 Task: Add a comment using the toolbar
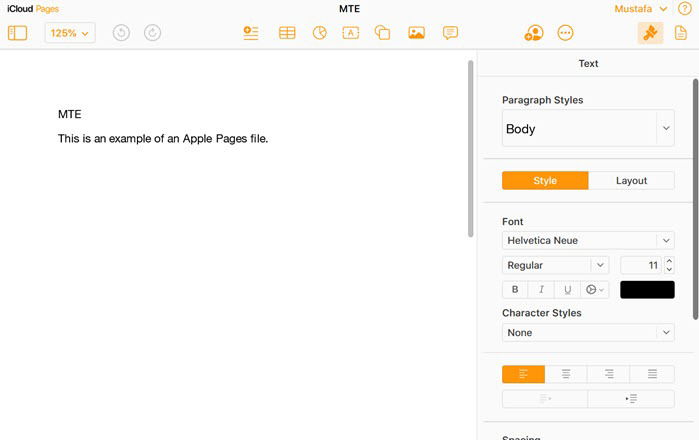tap(450, 33)
